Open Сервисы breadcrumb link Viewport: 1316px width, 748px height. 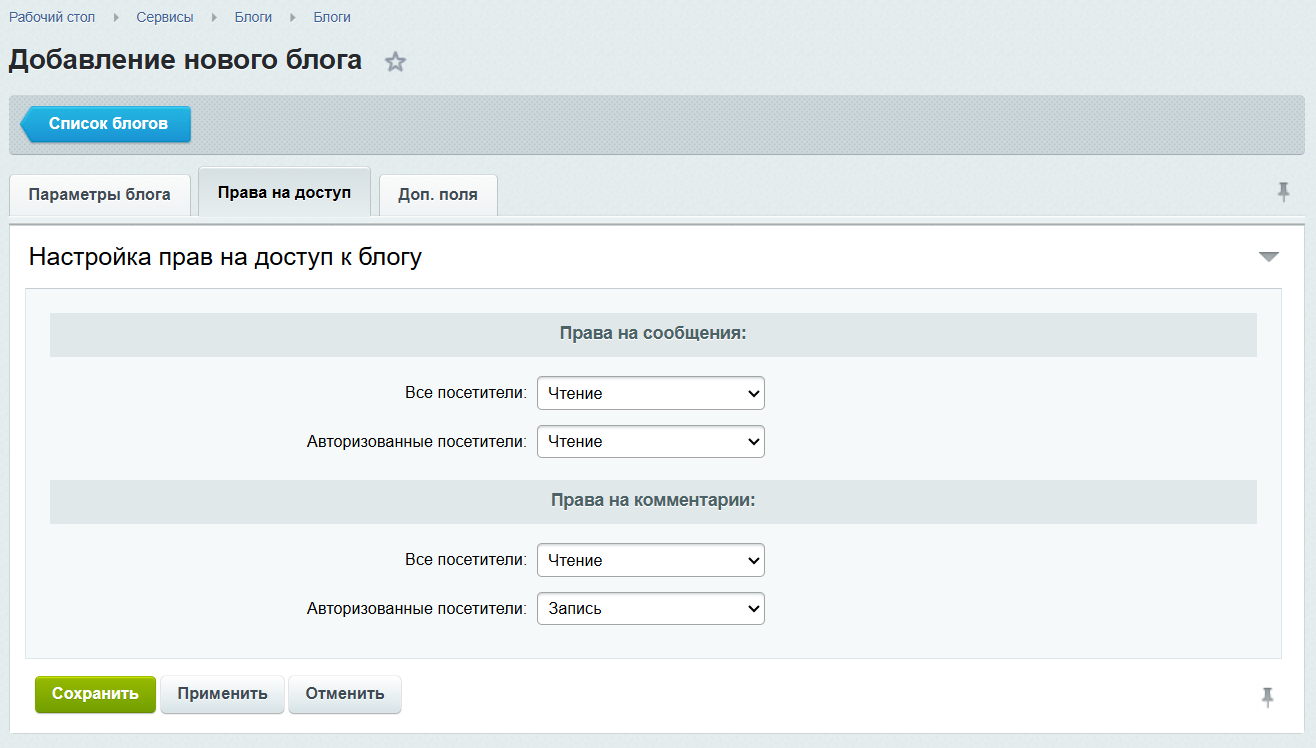pos(165,17)
